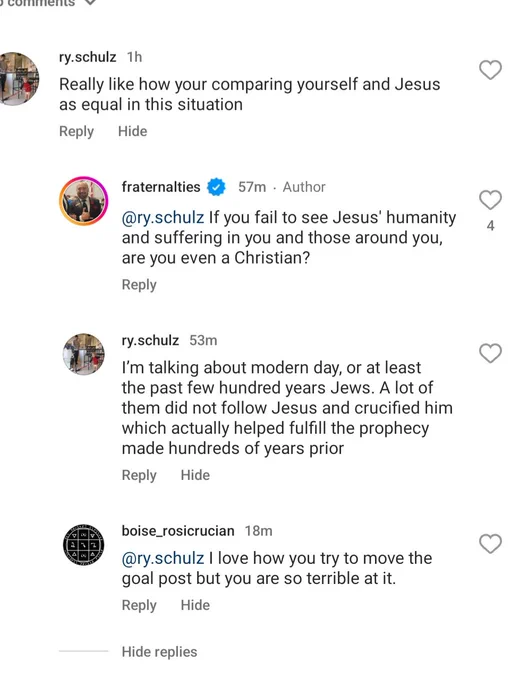
Task: Open fraternalties profile picture
Action: tap(83, 201)
